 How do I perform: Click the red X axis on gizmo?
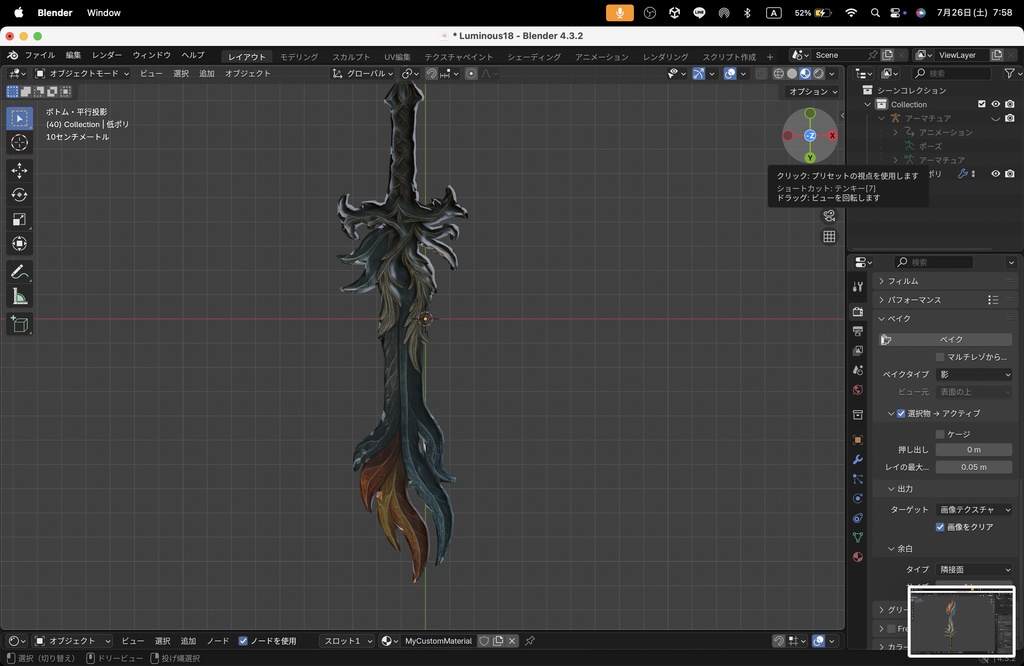[x=832, y=135]
